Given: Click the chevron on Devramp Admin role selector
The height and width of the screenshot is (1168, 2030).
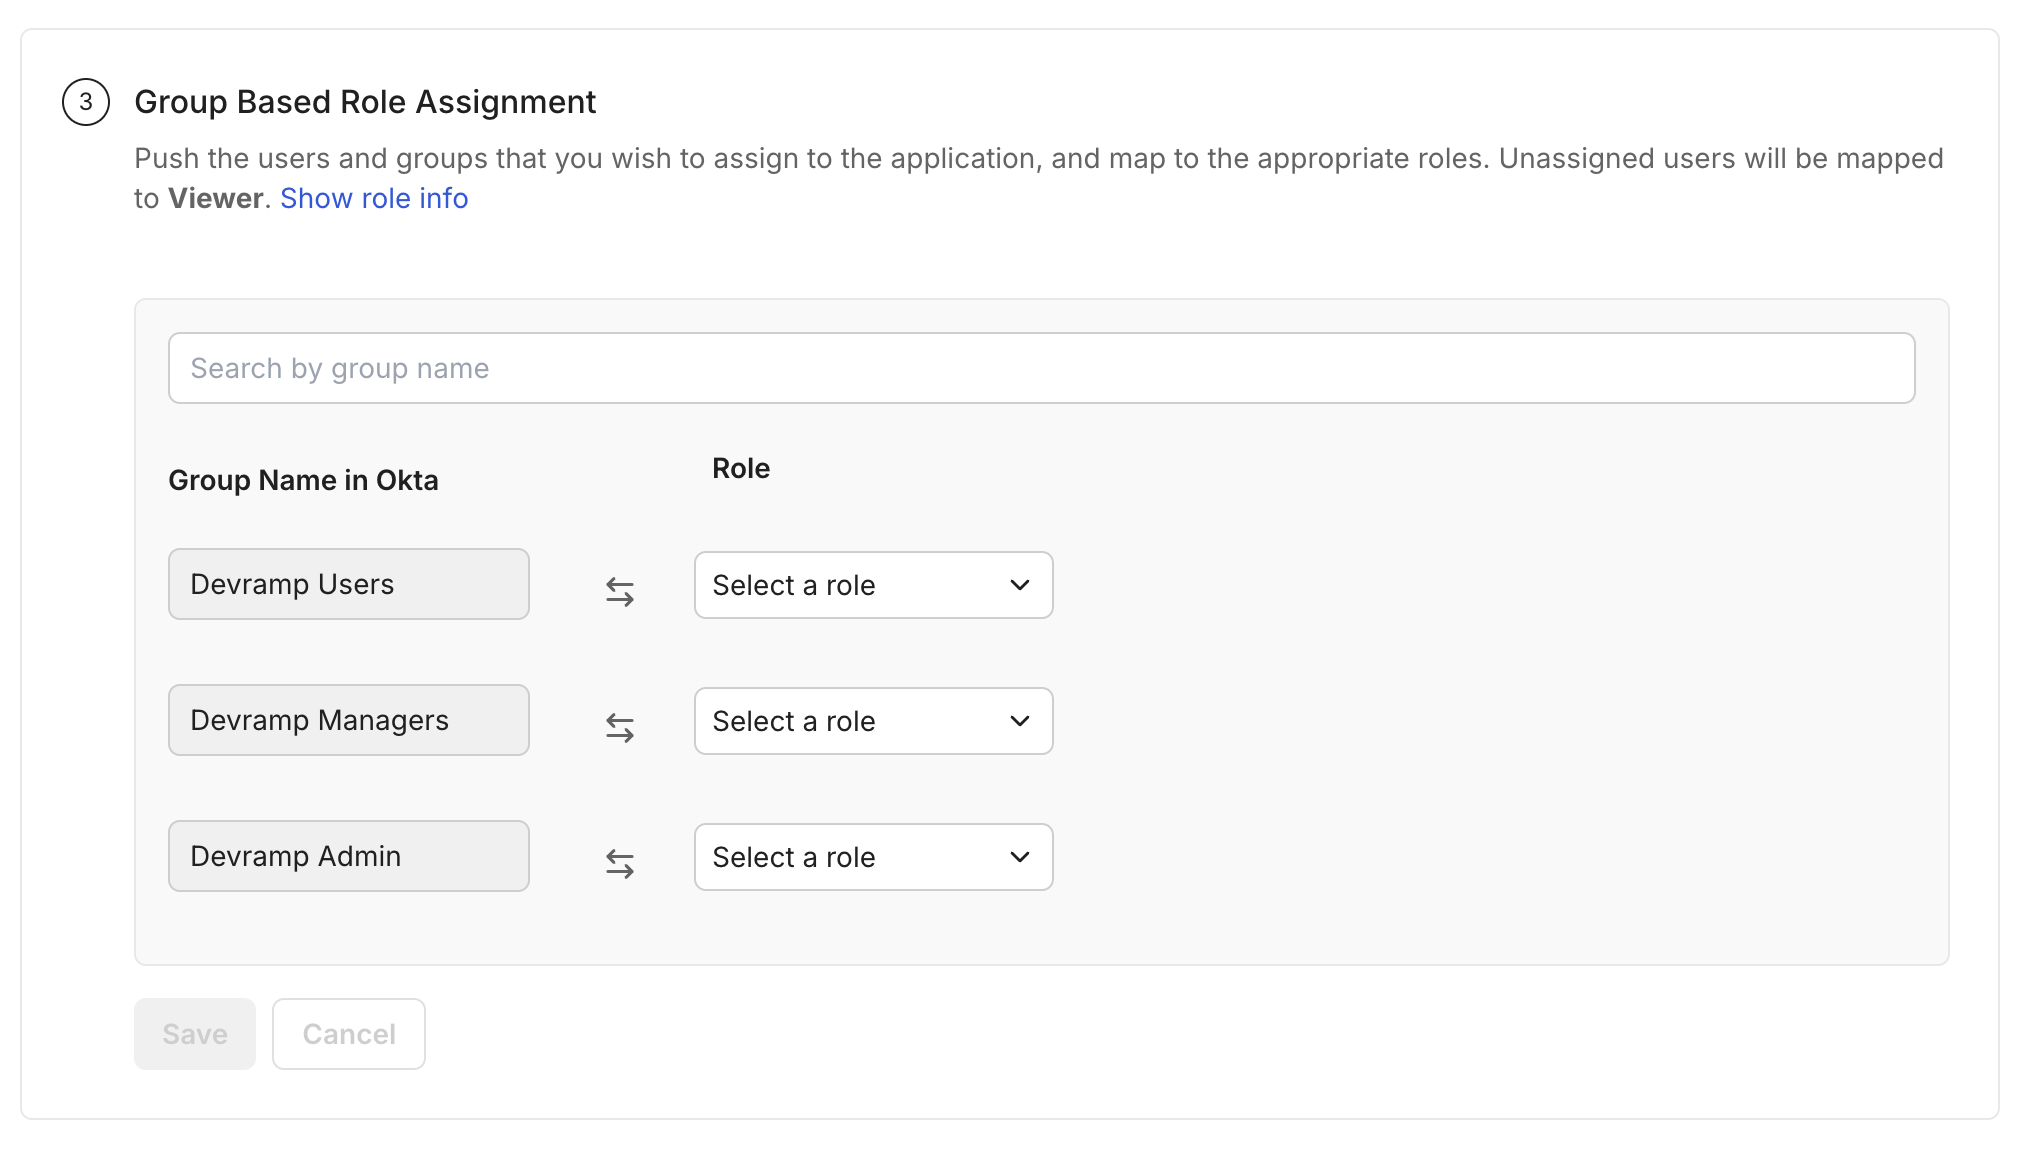Looking at the screenshot, I should click(x=1019, y=857).
